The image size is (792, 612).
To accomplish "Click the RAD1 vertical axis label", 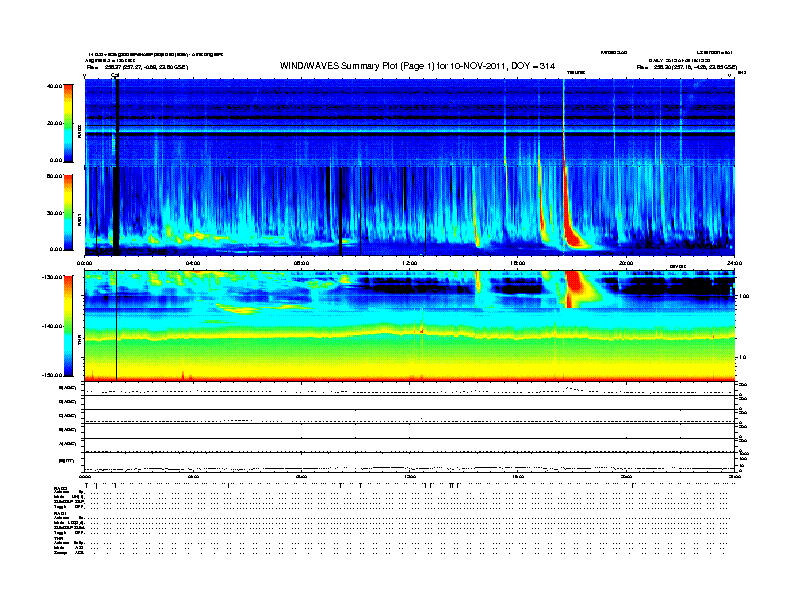I will point(79,221).
